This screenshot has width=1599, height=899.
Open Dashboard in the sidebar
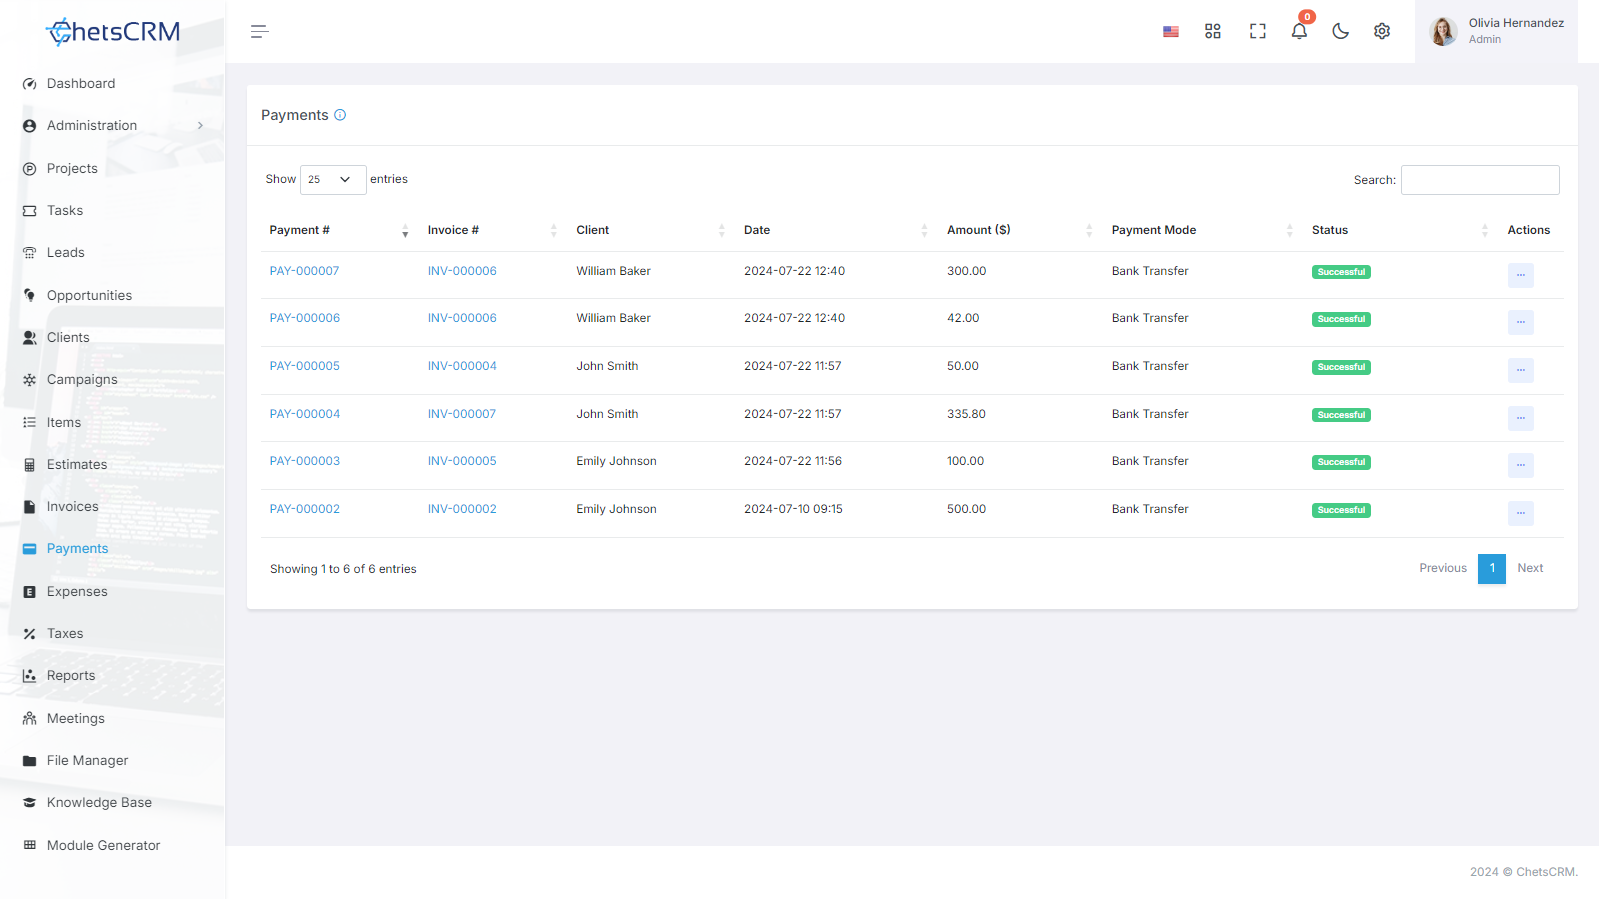(81, 84)
